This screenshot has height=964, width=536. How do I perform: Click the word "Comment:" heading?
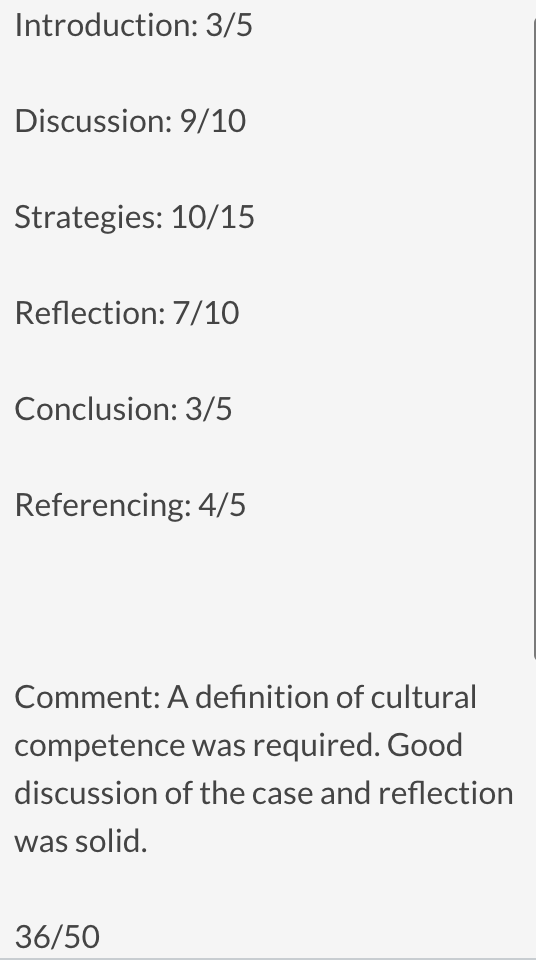(x=87, y=697)
